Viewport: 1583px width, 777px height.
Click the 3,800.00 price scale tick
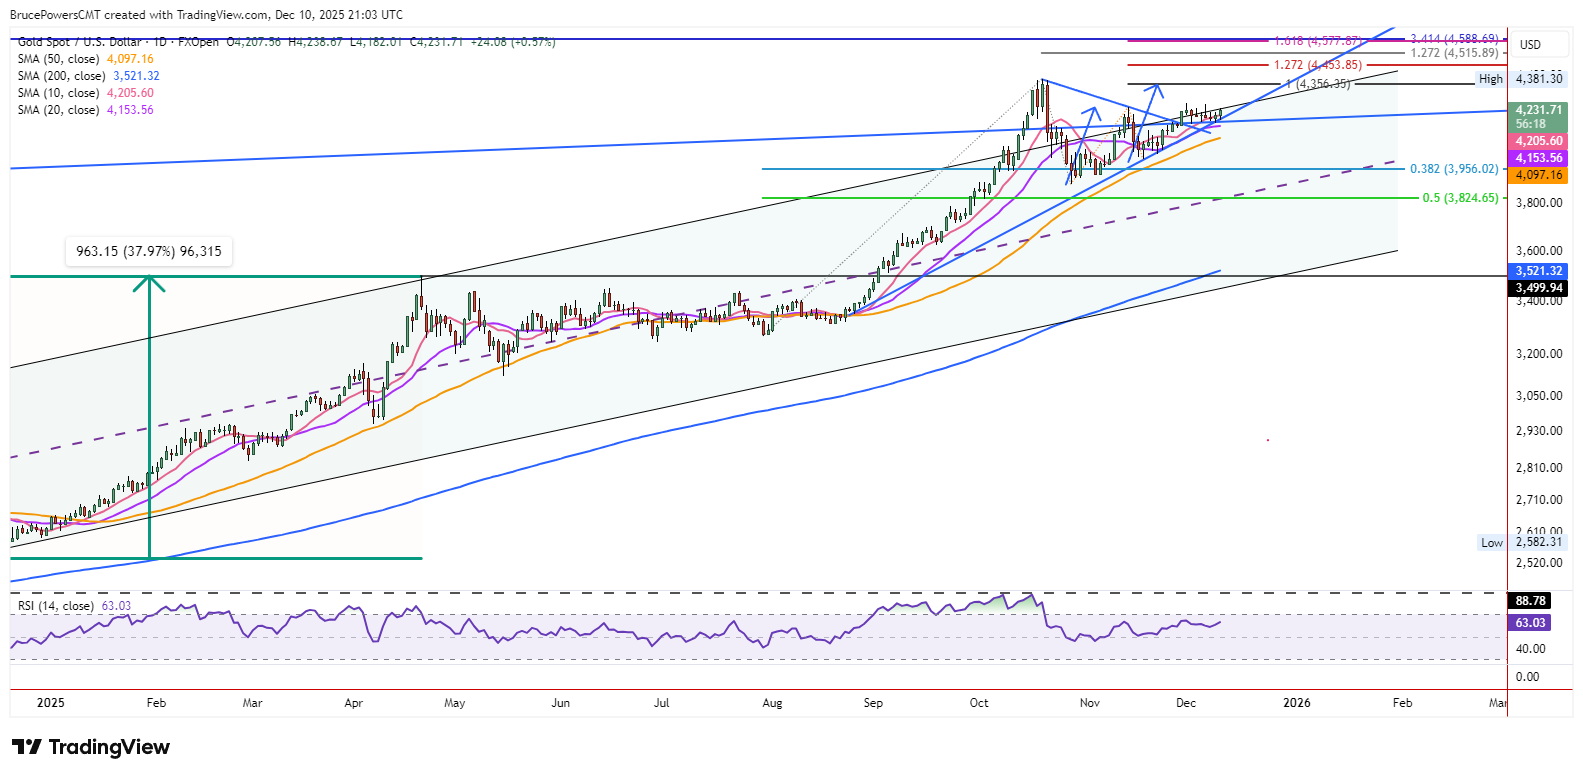1539,203
